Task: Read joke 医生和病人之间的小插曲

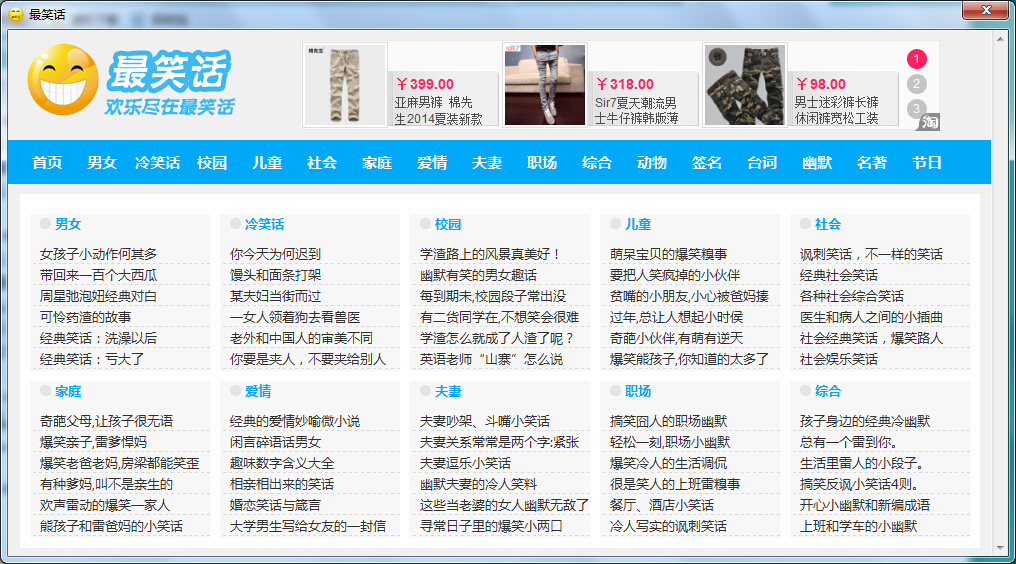Action: click(872, 317)
